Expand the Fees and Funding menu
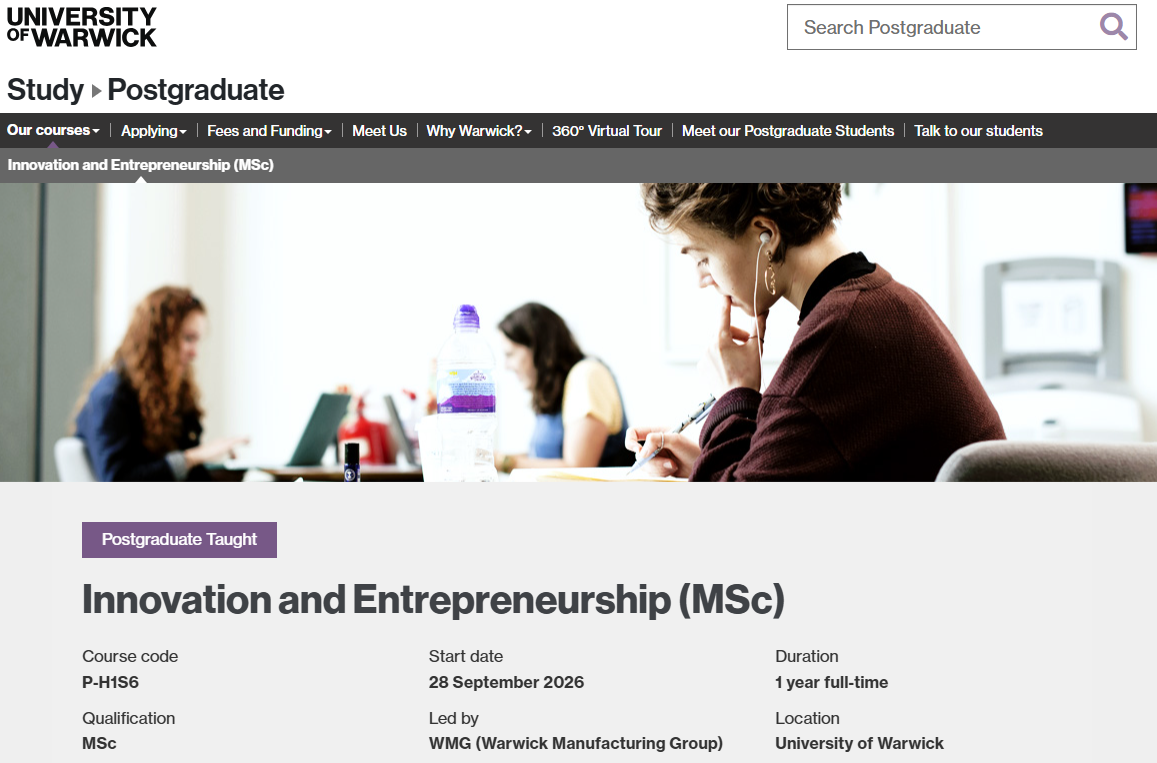1157x763 pixels. click(x=269, y=131)
